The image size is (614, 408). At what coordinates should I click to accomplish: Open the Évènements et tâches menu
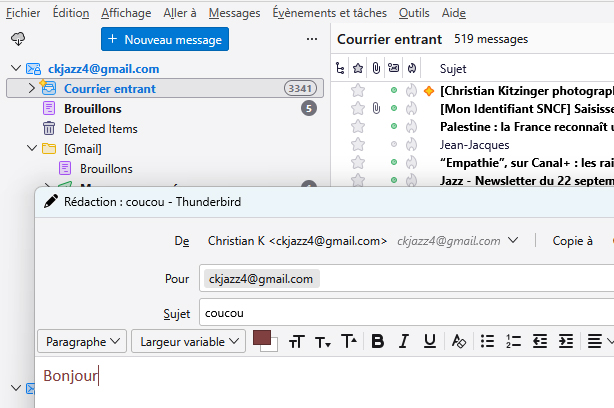(329, 13)
